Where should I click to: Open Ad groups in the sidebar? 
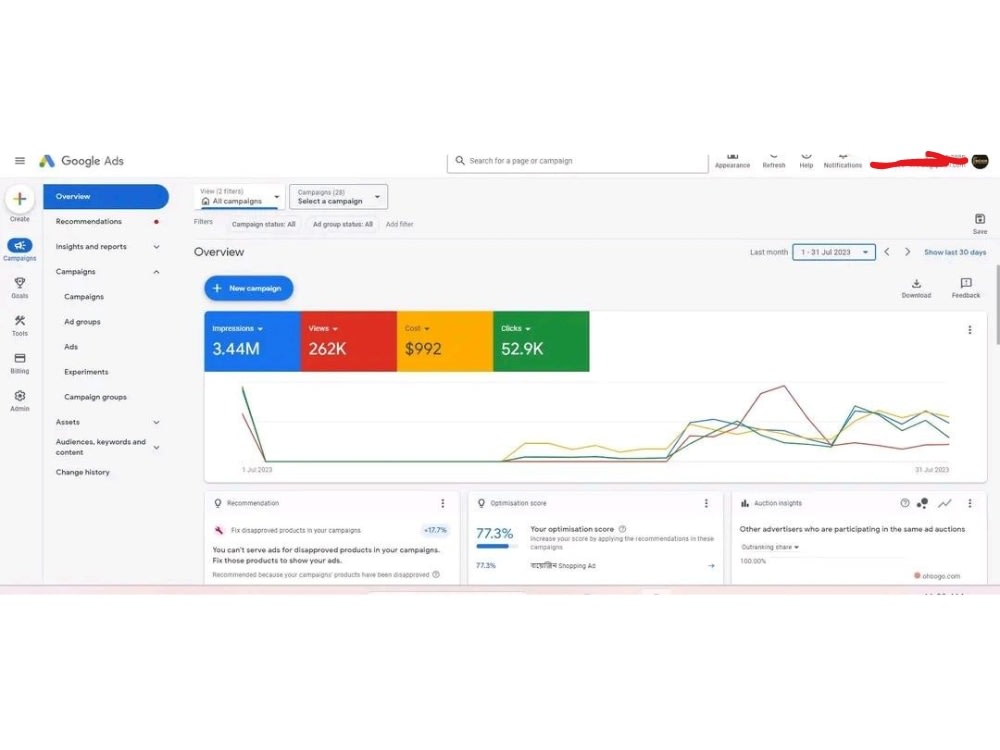[82, 321]
